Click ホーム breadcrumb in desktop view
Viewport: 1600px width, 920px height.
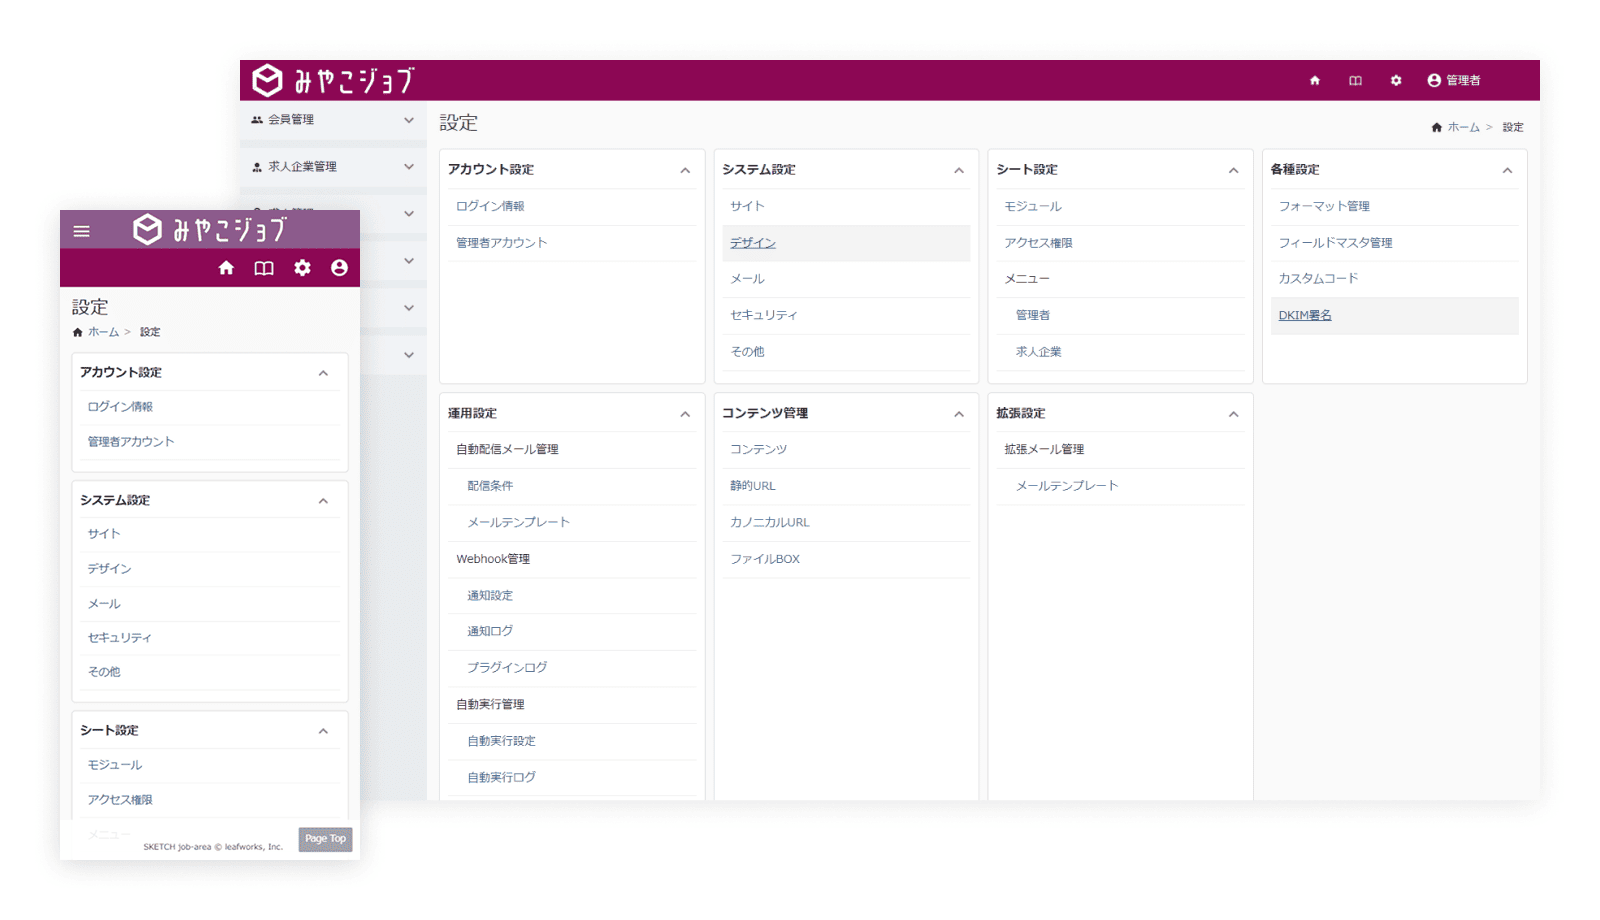coord(1463,127)
